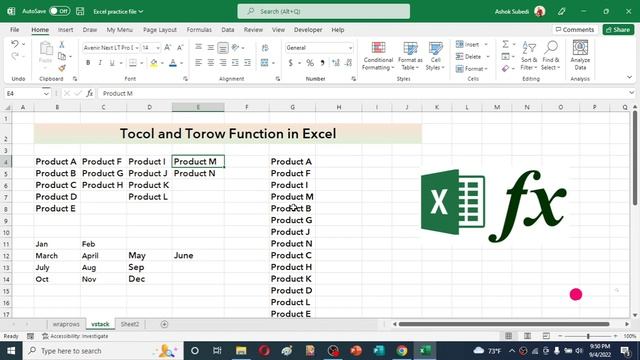The width and height of the screenshot is (640, 360).
Task: Click the AutoSum sigma icon
Action: point(505,44)
